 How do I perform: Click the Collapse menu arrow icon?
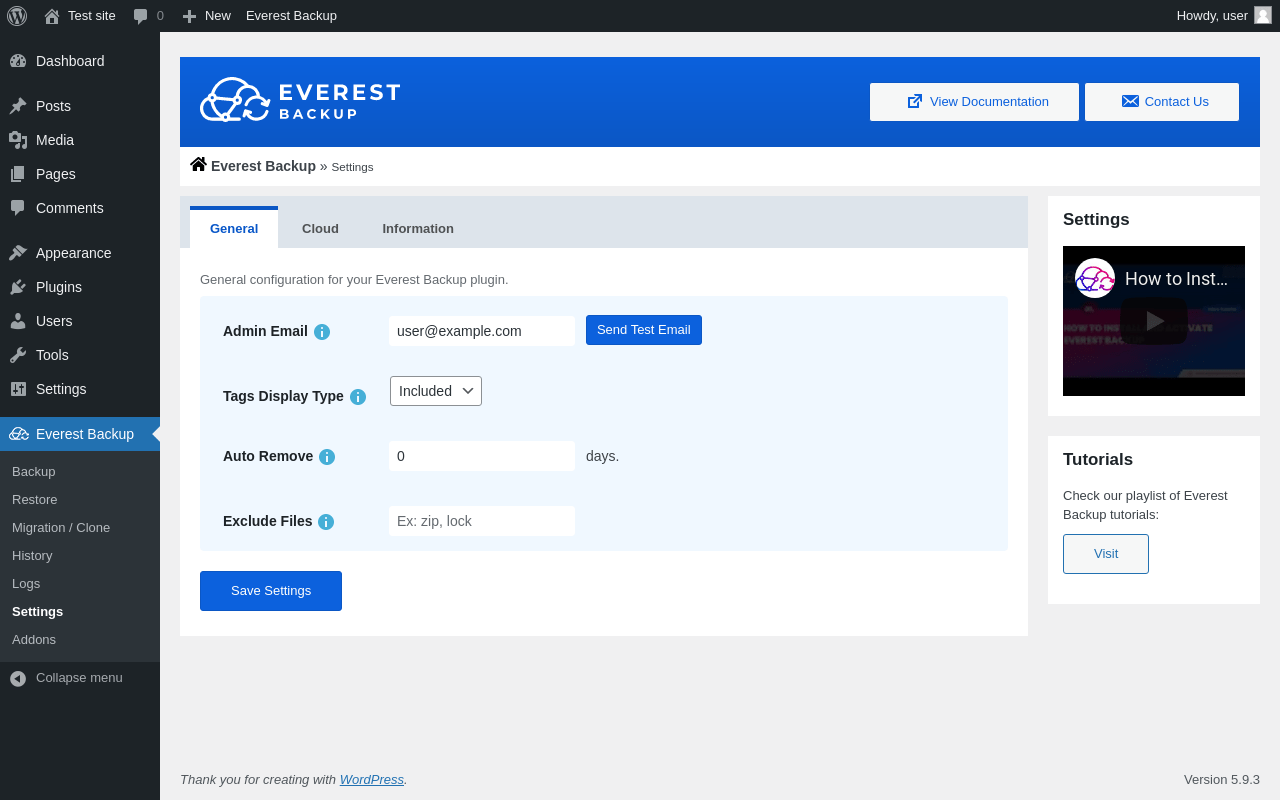tap(18, 678)
